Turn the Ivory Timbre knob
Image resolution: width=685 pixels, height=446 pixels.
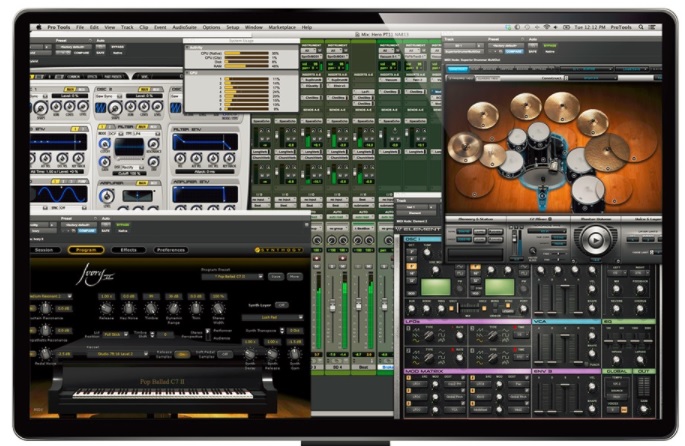point(151,309)
